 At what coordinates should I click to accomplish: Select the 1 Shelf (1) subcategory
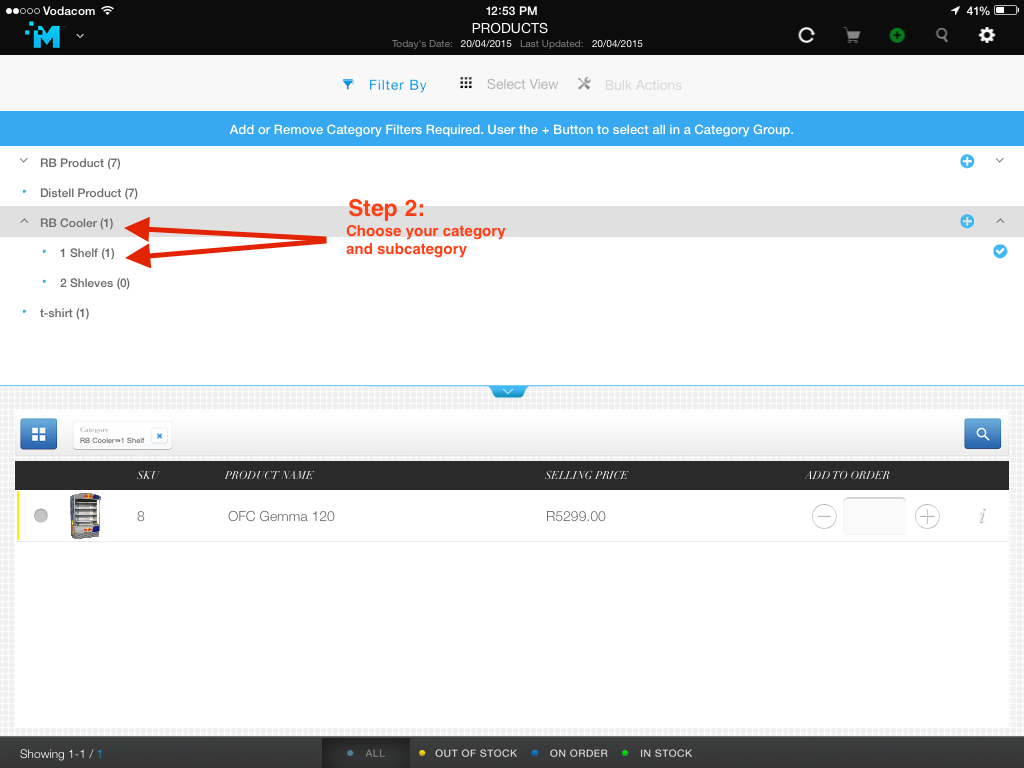click(87, 253)
